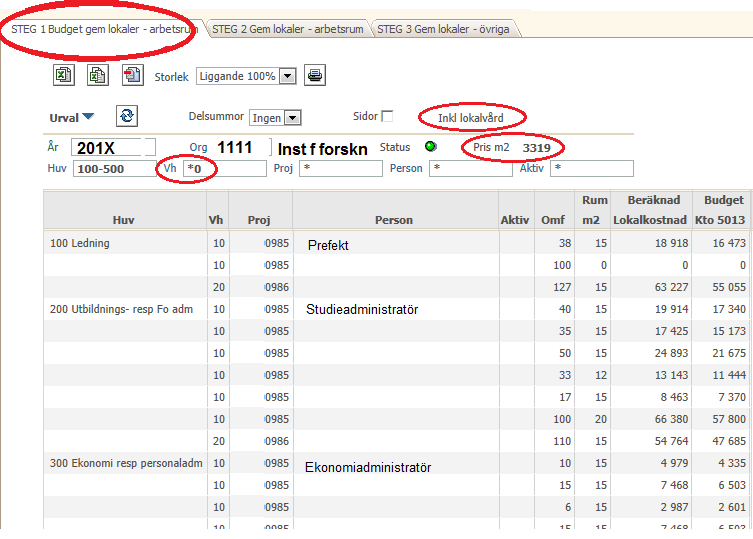Click the second Excel copy export icon

point(98,75)
